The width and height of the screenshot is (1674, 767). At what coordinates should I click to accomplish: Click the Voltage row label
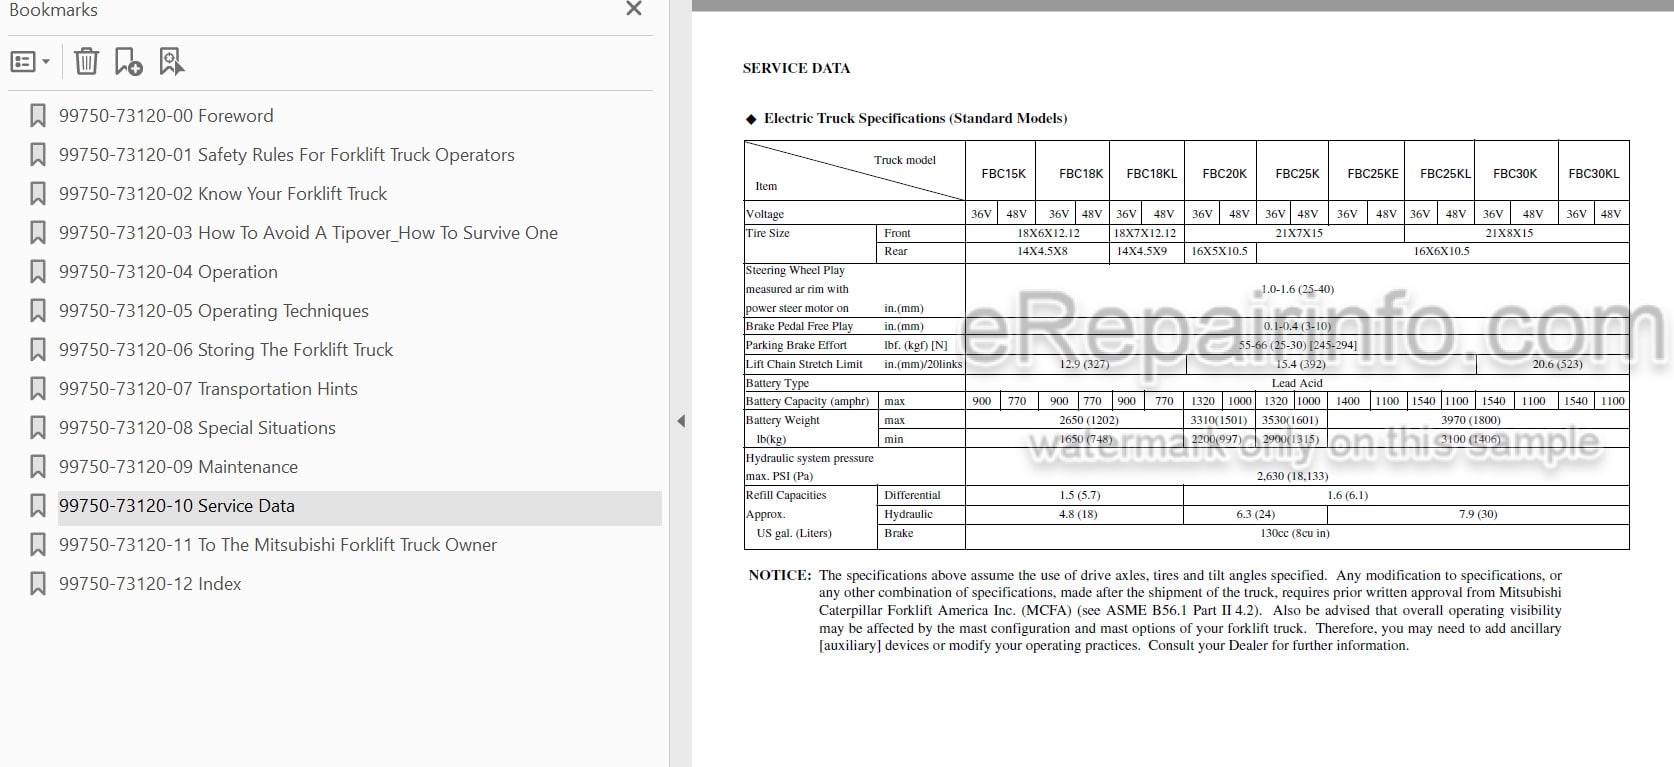[765, 214]
